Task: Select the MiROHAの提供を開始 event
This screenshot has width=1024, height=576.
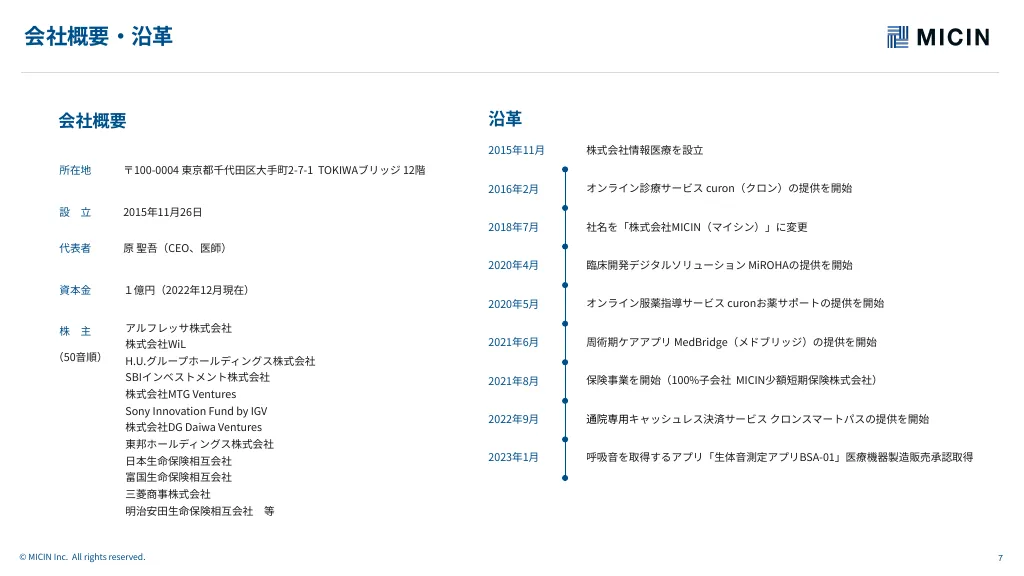Action: [719, 265]
